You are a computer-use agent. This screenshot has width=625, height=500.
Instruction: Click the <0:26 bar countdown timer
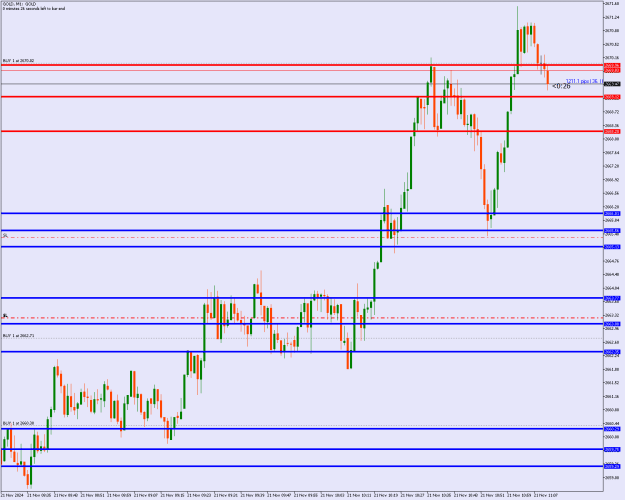[561, 86]
